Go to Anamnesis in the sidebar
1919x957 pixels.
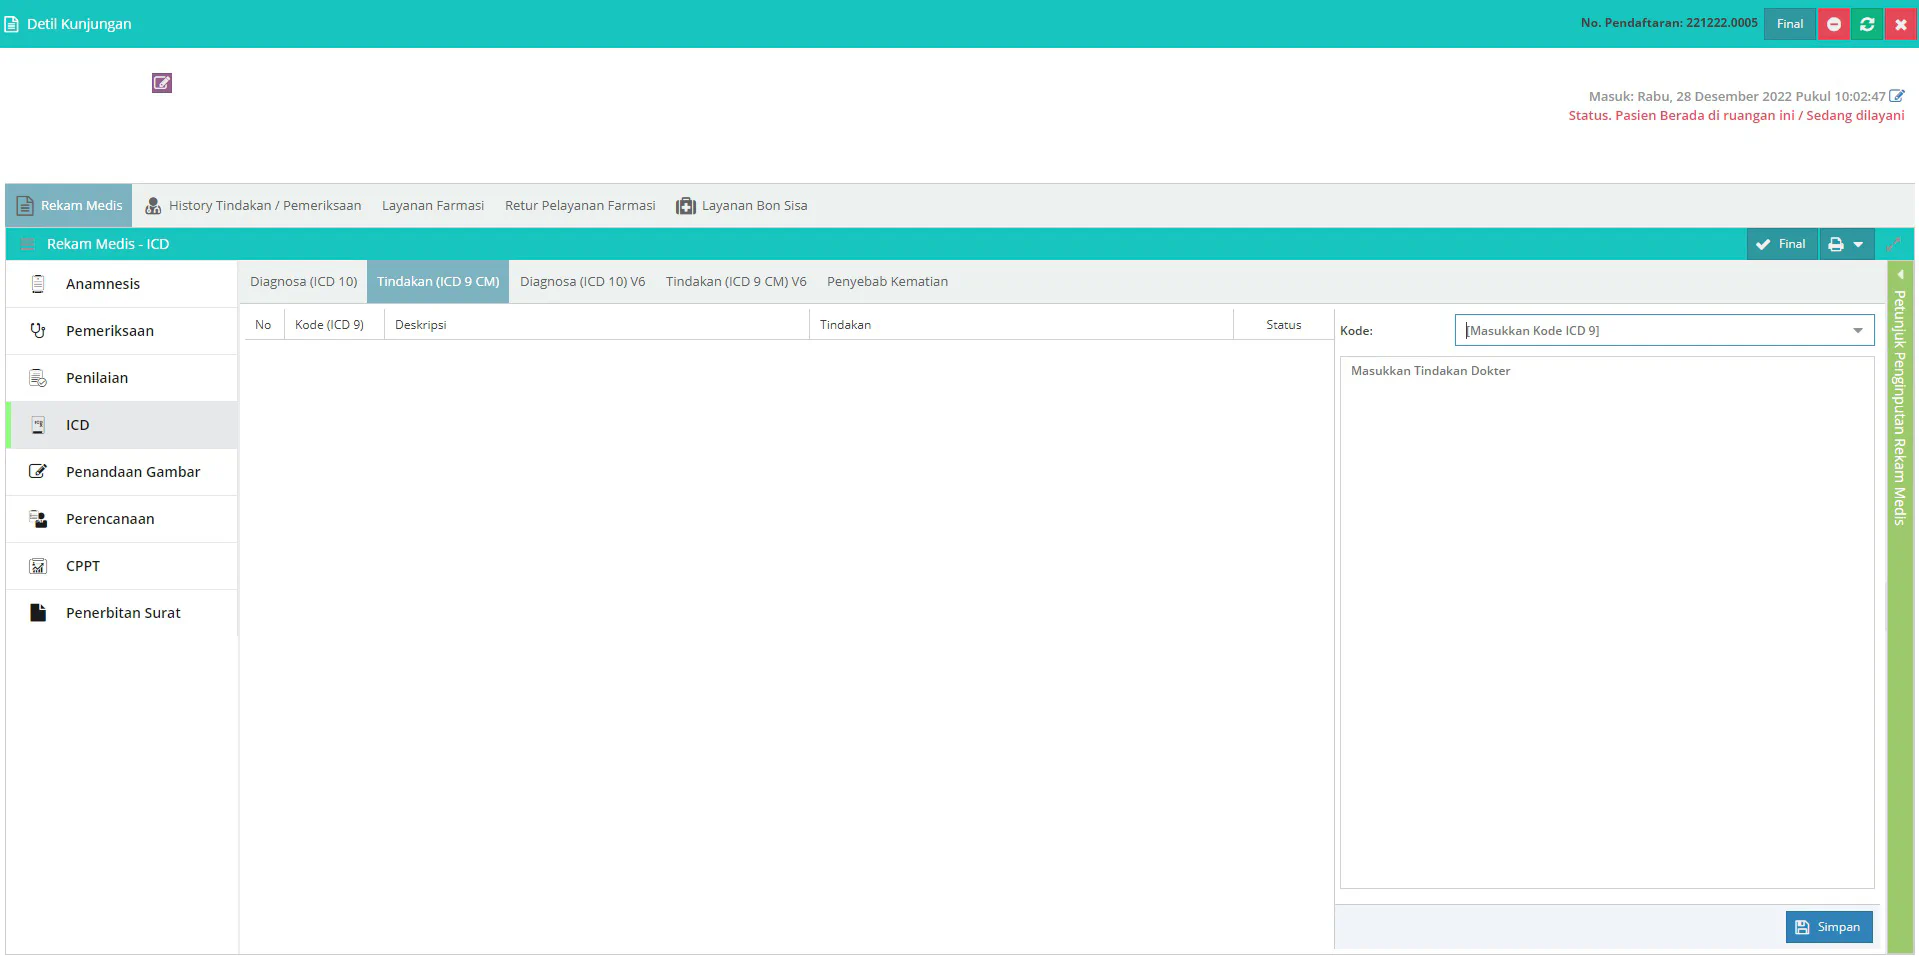[x=102, y=284]
